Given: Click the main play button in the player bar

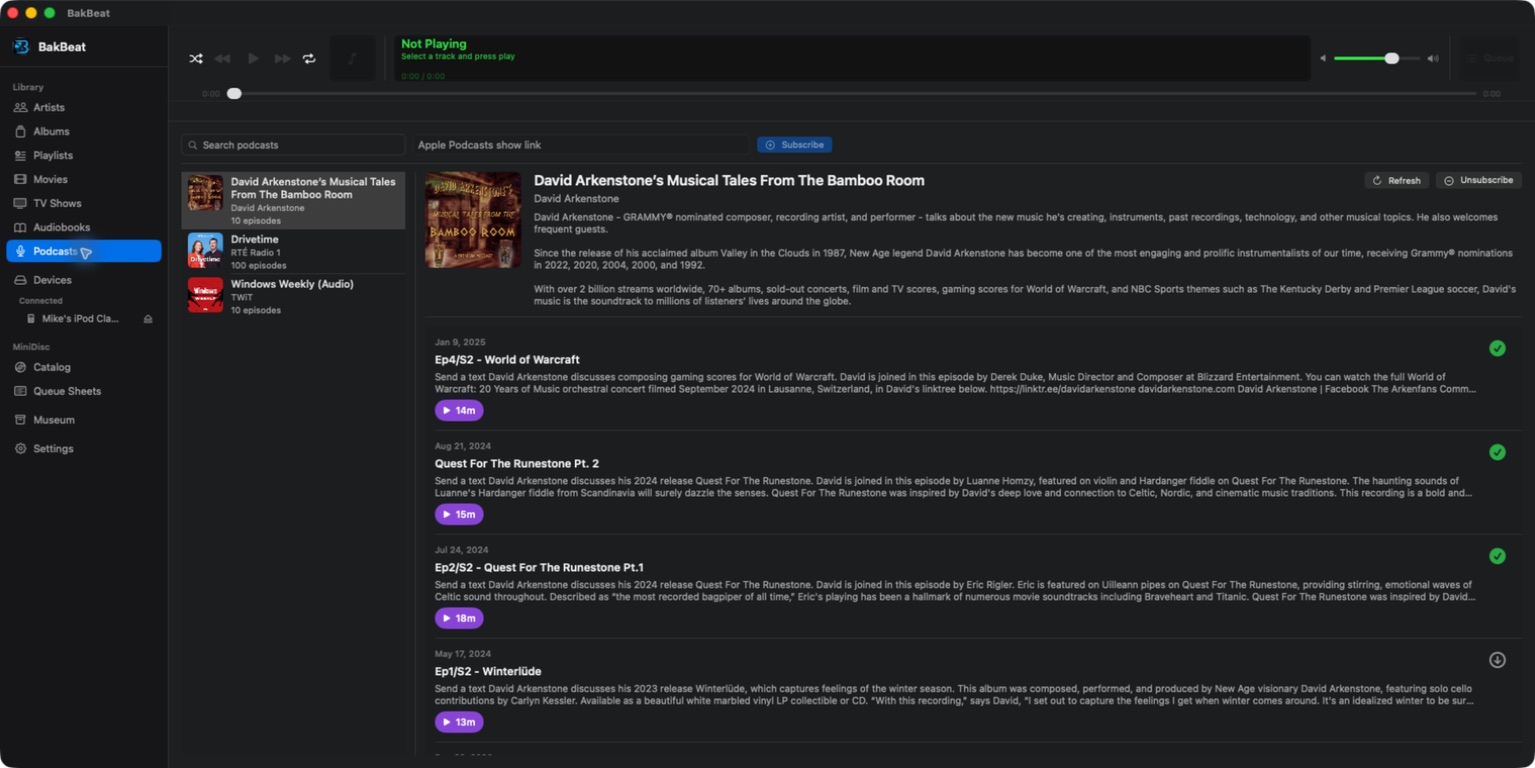Looking at the screenshot, I should pos(253,59).
